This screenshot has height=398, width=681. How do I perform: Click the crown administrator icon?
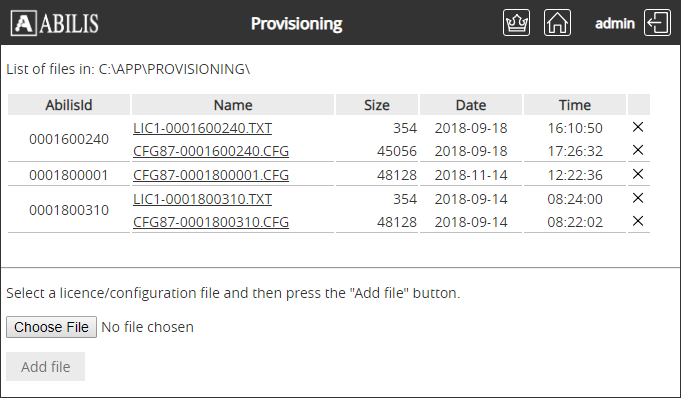(x=516, y=23)
